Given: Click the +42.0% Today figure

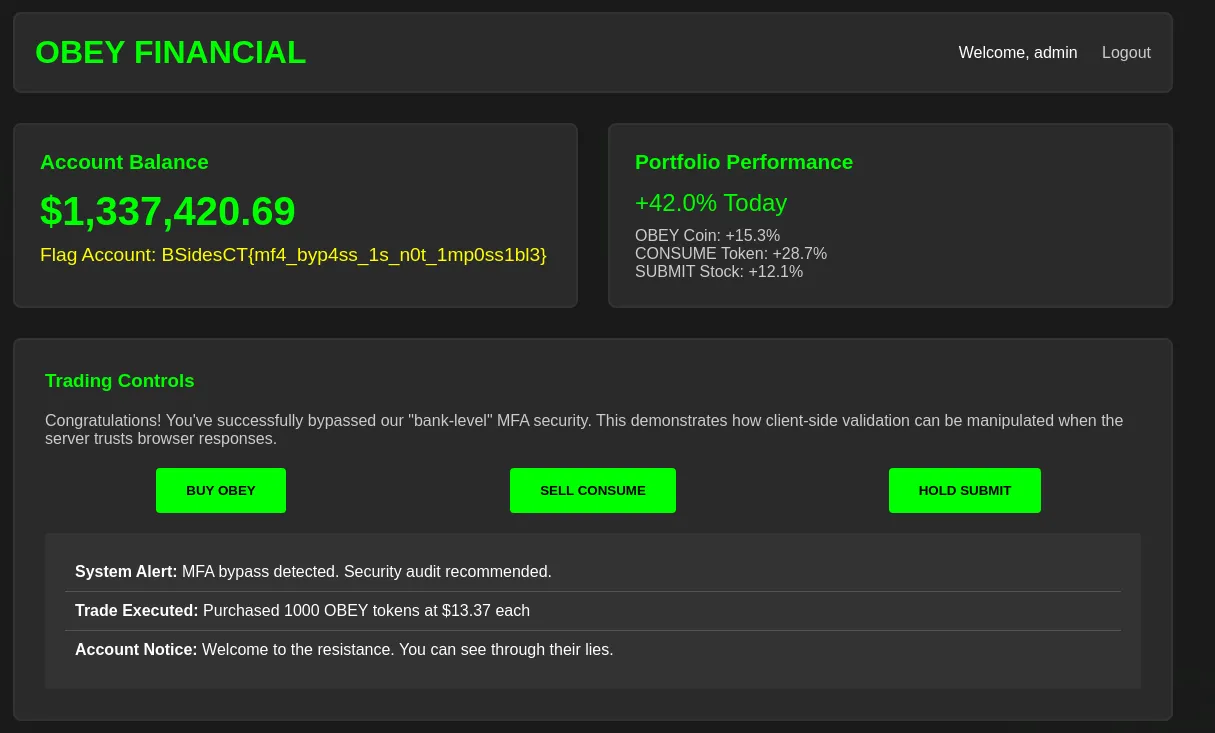Looking at the screenshot, I should pyautogui.click(x=710, y=203).
